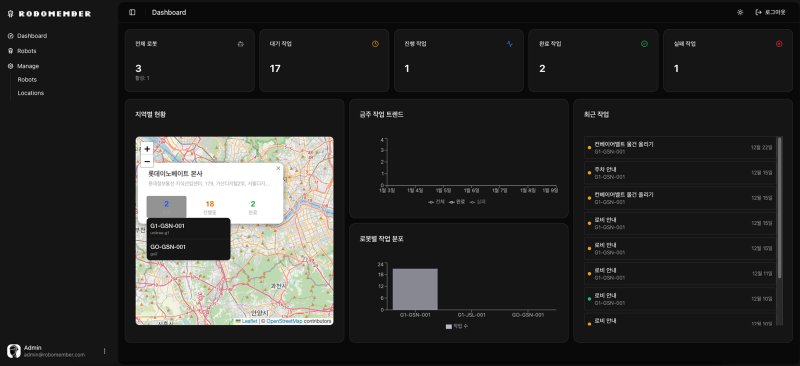Viewport: 800px width, 366px height.
Task: Toggle the sidebar panel icon
Action: [132, 12]
